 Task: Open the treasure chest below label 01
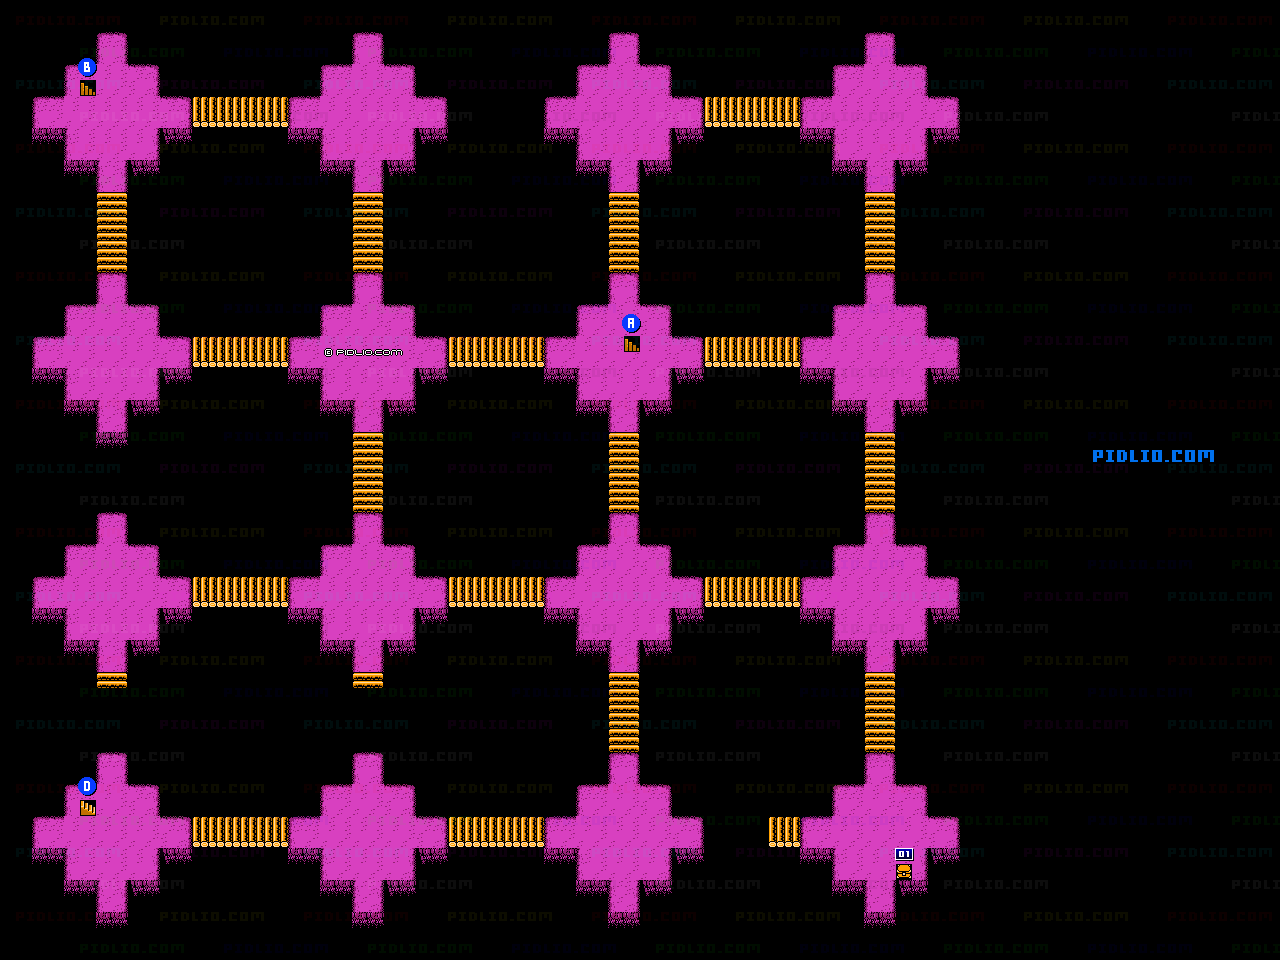[904, 872]
